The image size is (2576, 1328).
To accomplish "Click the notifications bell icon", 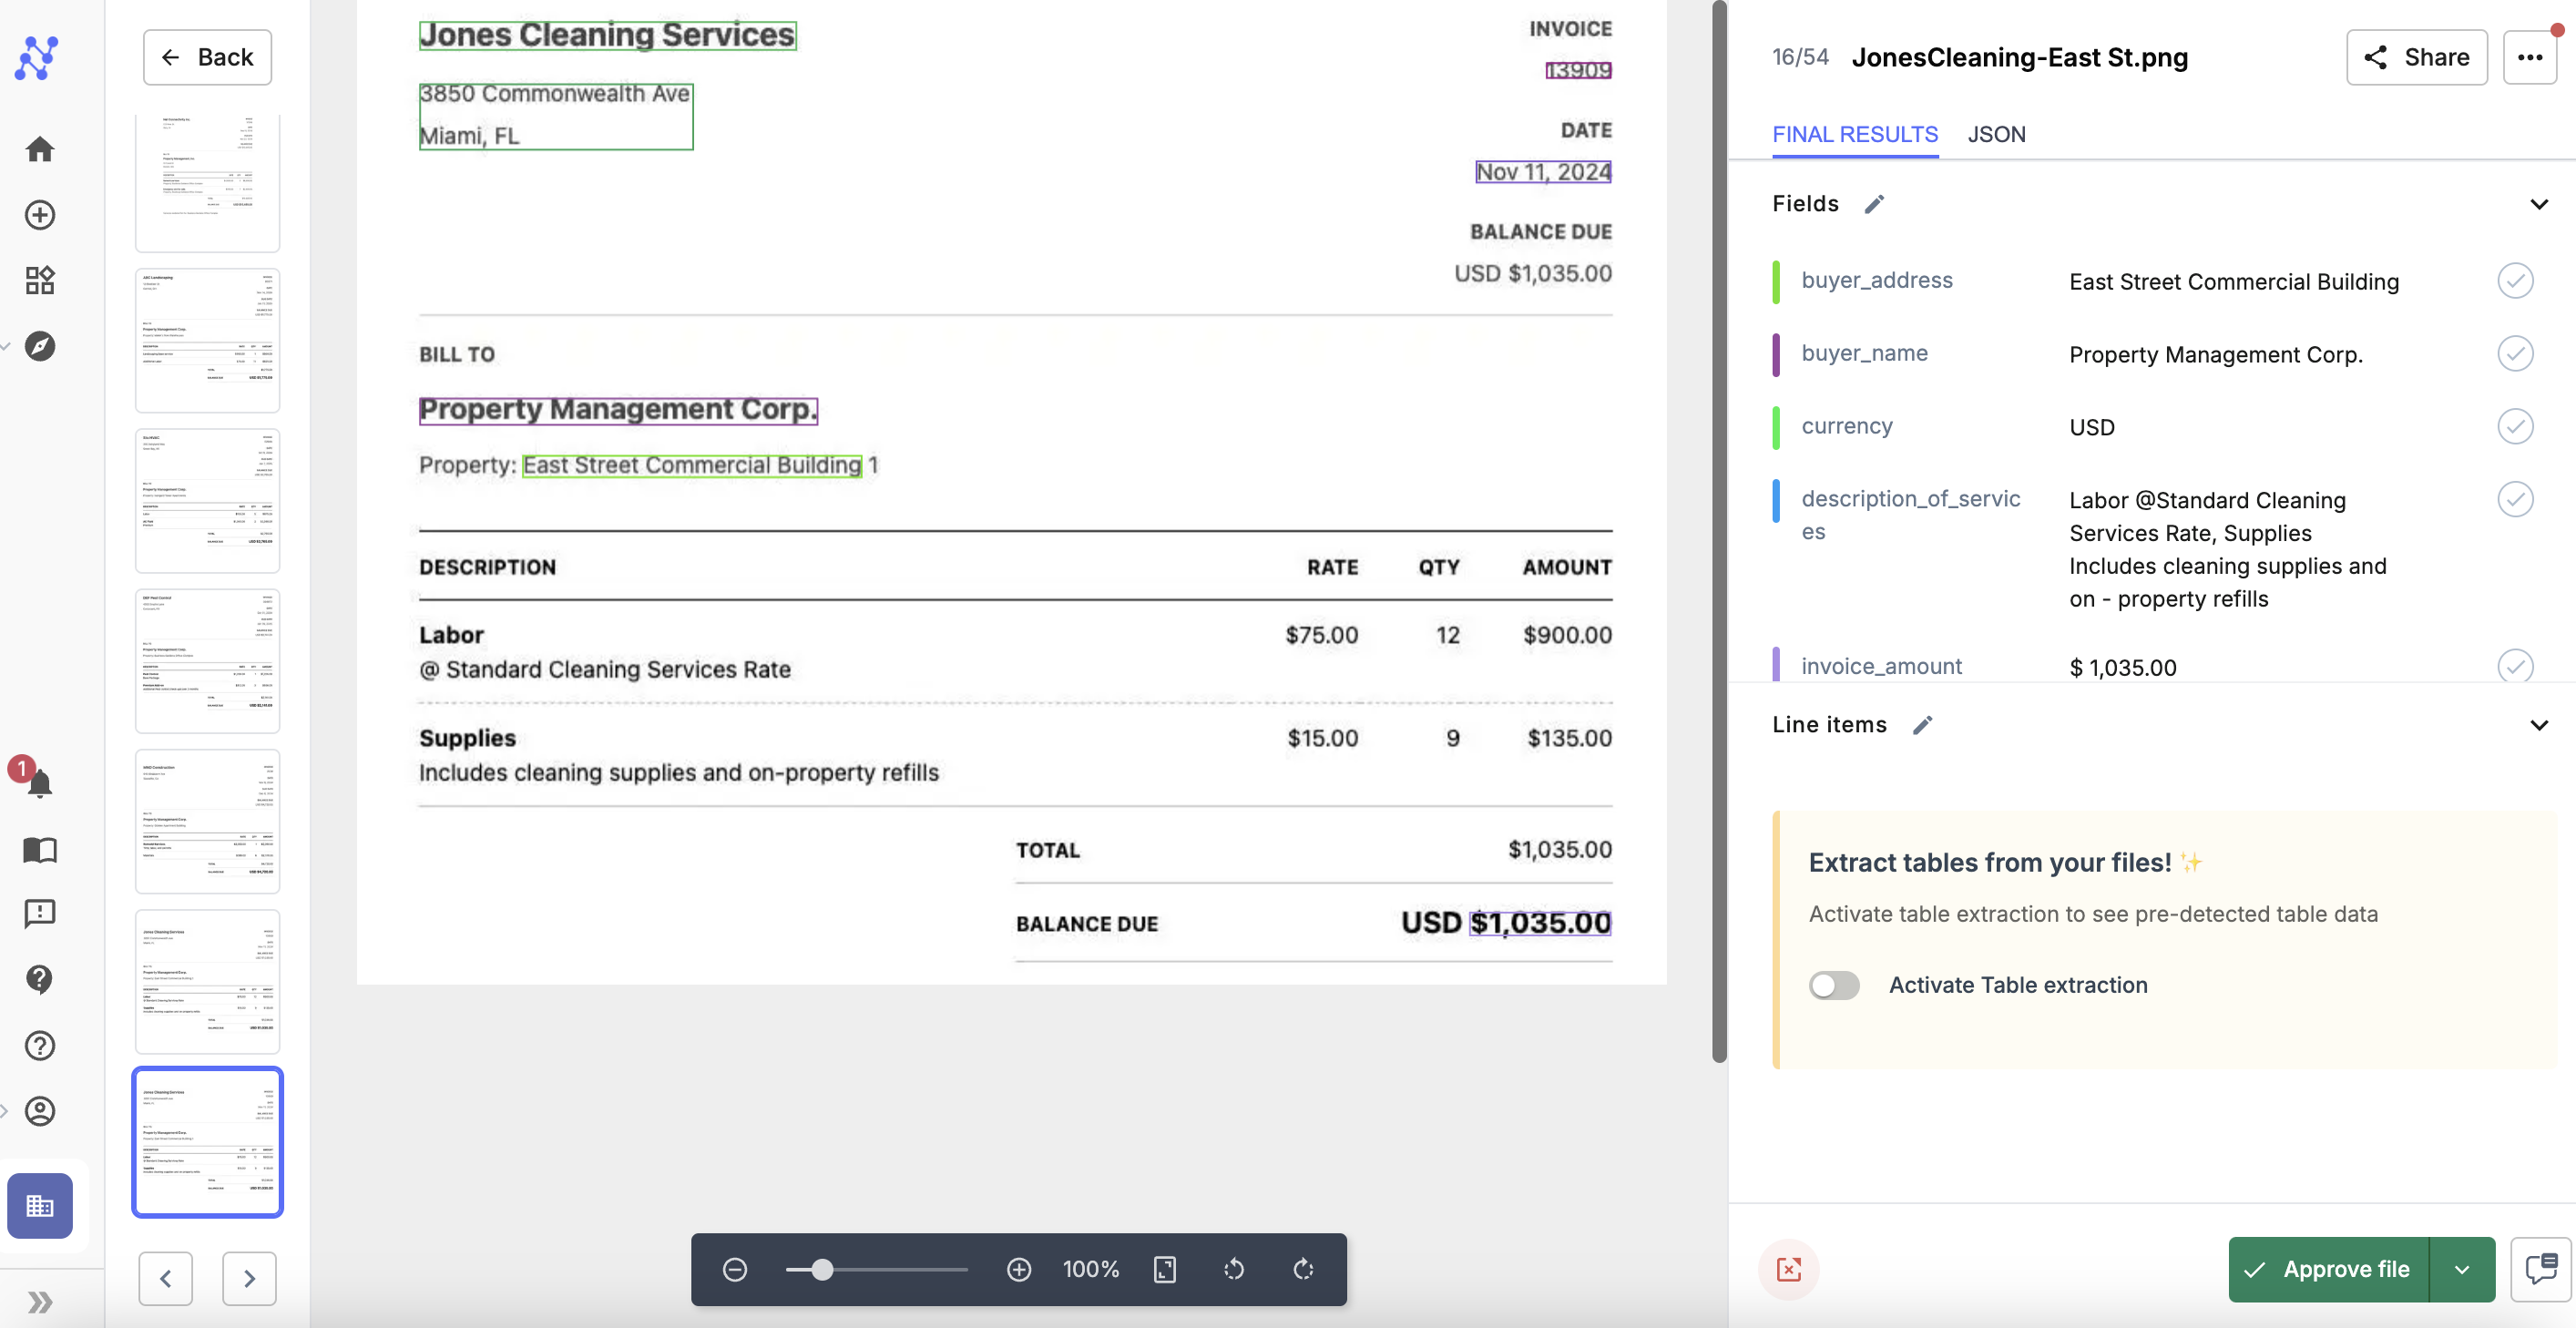I will click(39, 783).
